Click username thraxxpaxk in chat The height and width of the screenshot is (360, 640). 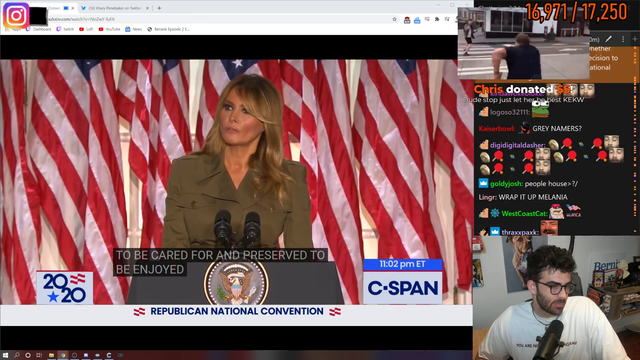click(520, 232)
